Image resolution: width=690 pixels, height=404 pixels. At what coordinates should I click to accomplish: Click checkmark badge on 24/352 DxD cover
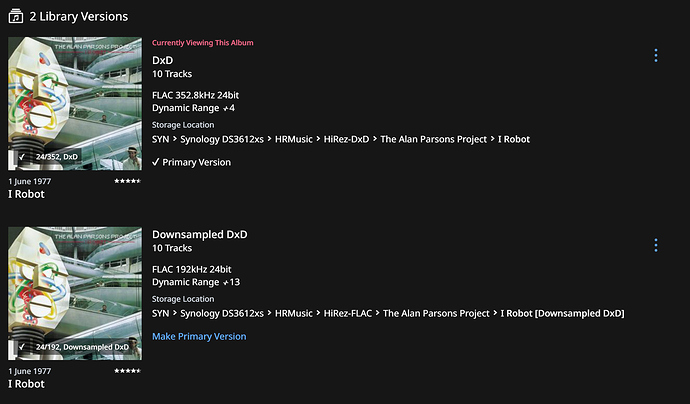point(22,157)
